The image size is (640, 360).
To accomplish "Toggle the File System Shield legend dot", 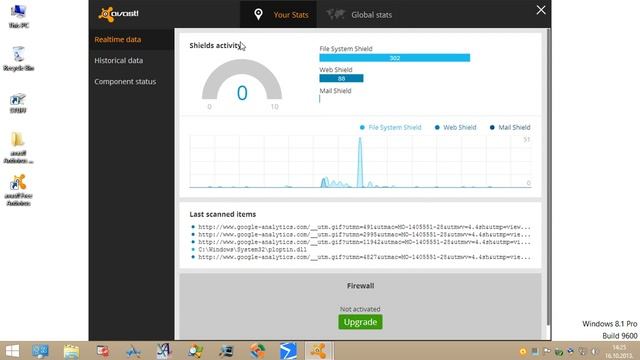I will (x=362, y=127).
